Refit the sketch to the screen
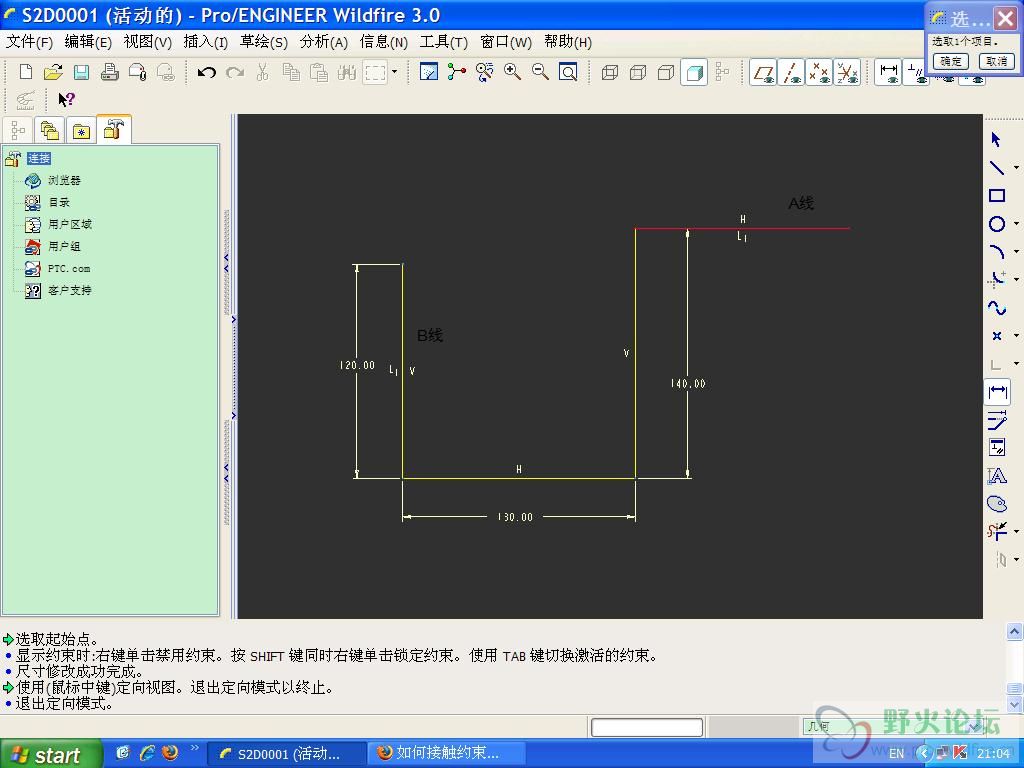This screenshot has height=768, width=1024. (x=568, y=72)
